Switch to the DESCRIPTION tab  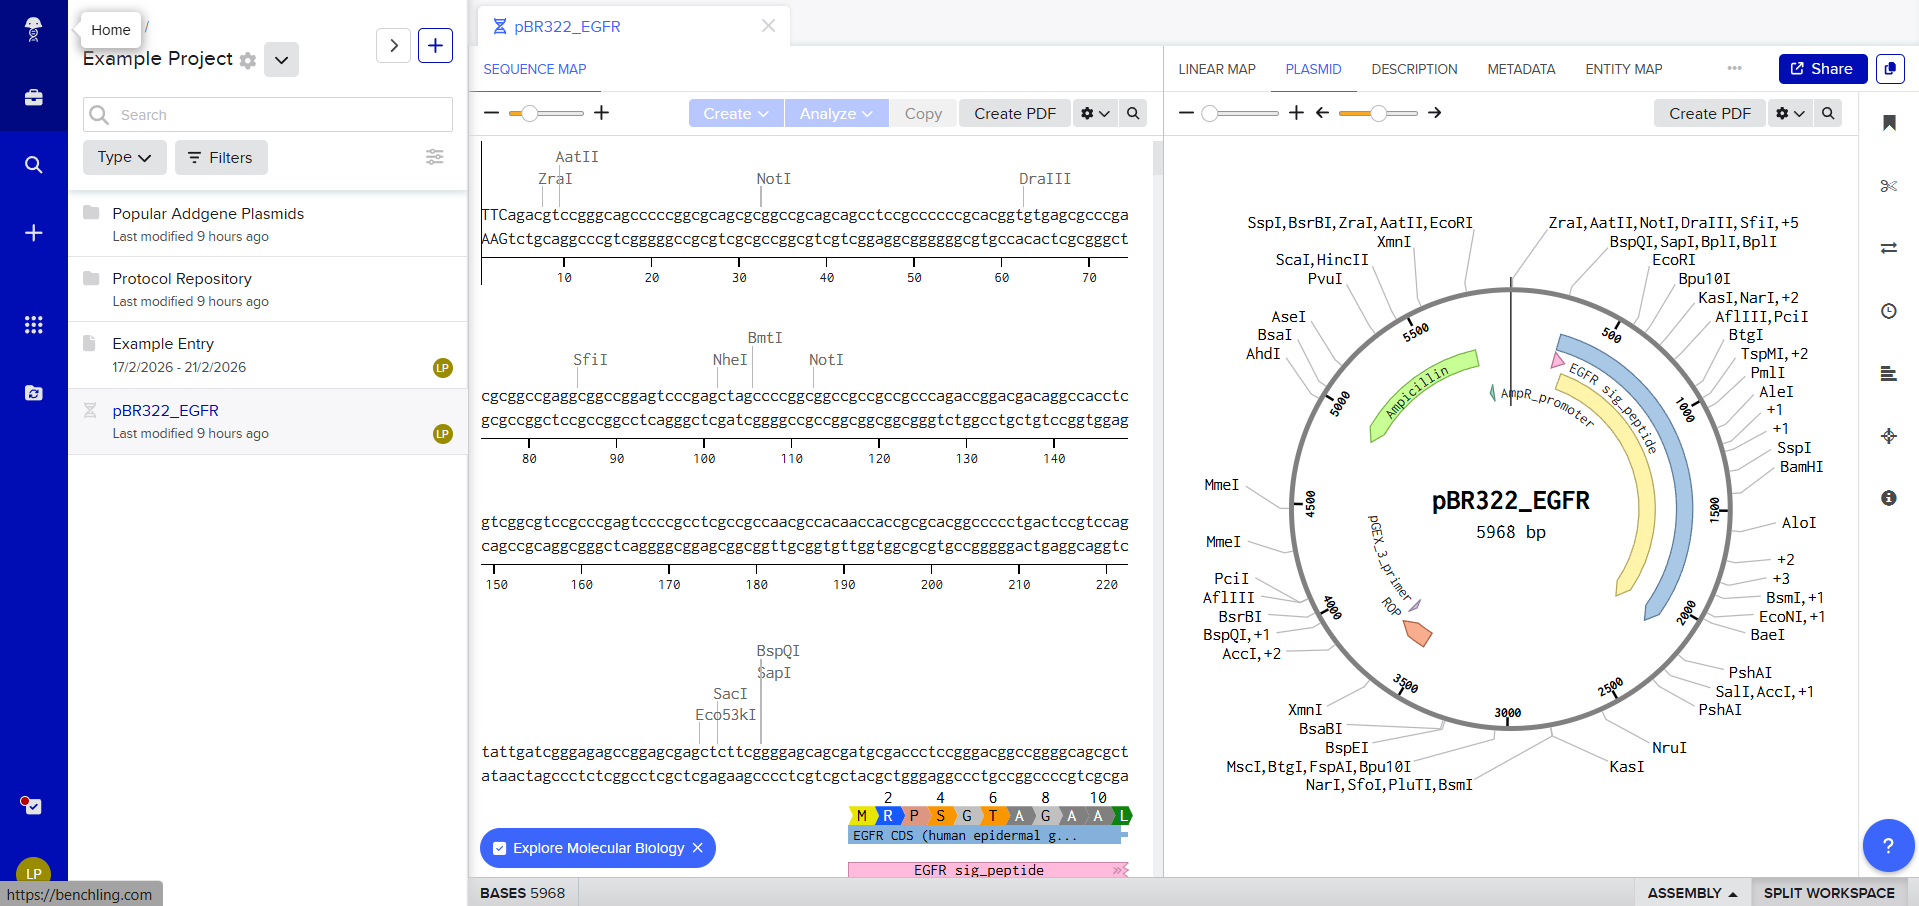(x=1414, y=69)
